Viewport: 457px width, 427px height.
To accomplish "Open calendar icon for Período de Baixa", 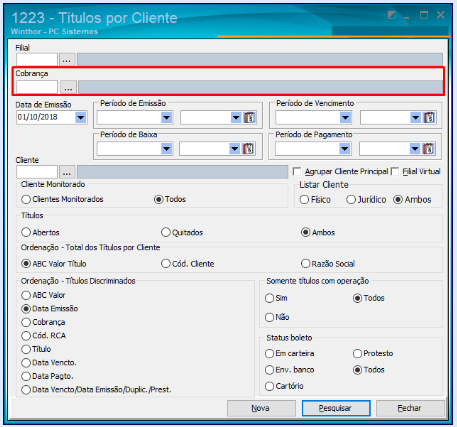I will (248, 149).
